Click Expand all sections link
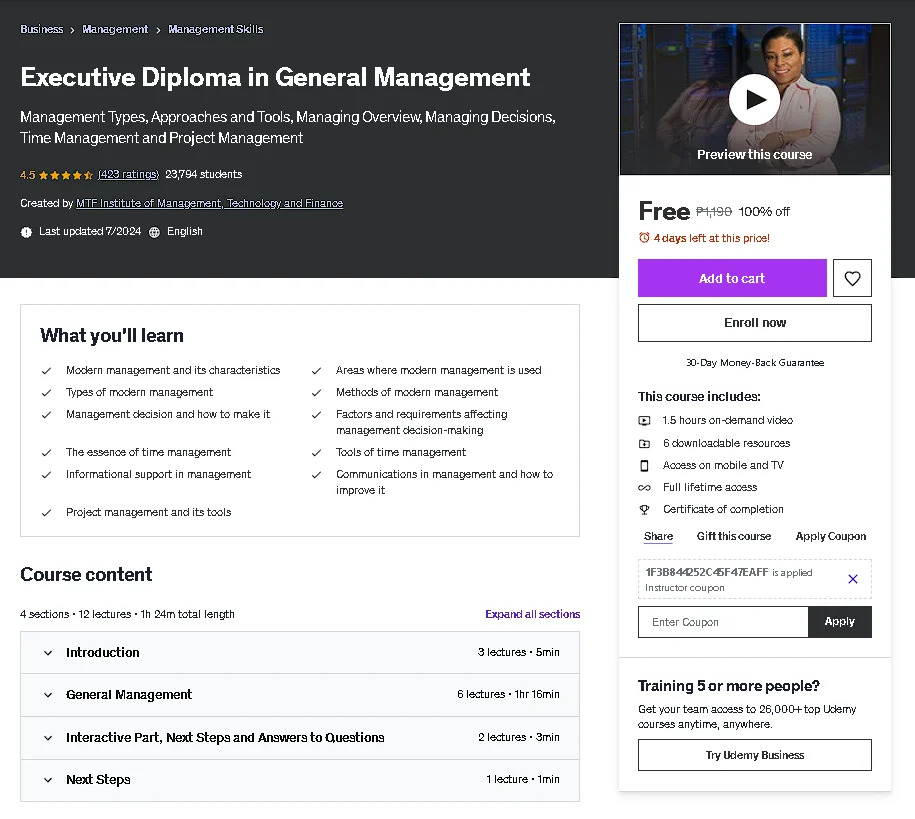 (x=532, y=614)
